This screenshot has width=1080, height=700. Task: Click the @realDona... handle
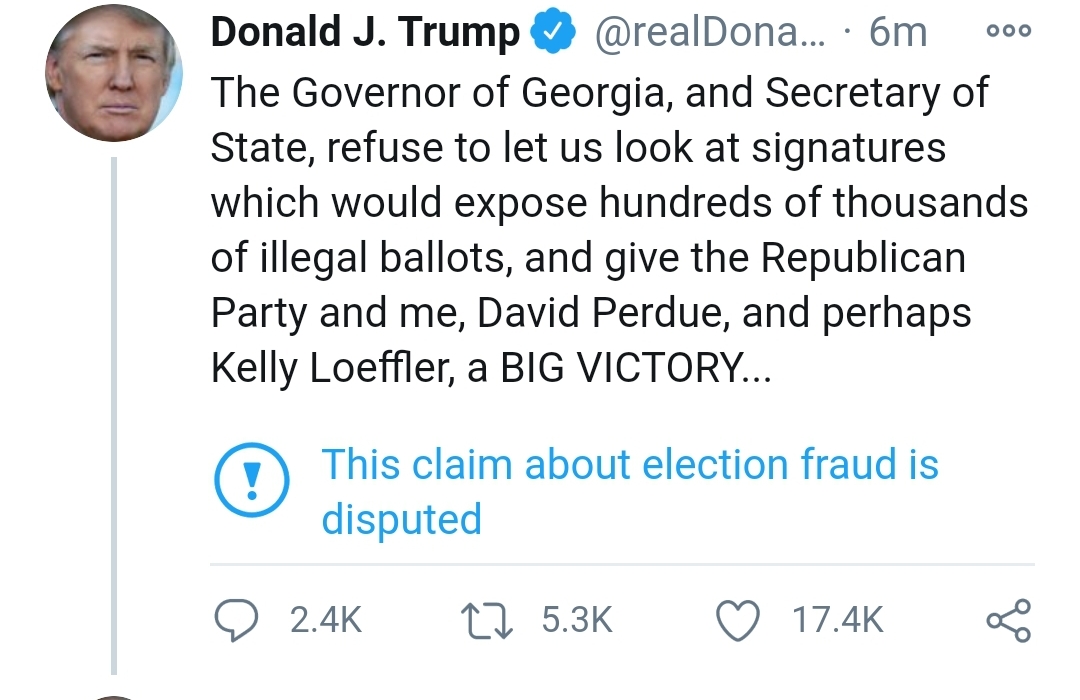pyautogui.click(x=709, y=32)
